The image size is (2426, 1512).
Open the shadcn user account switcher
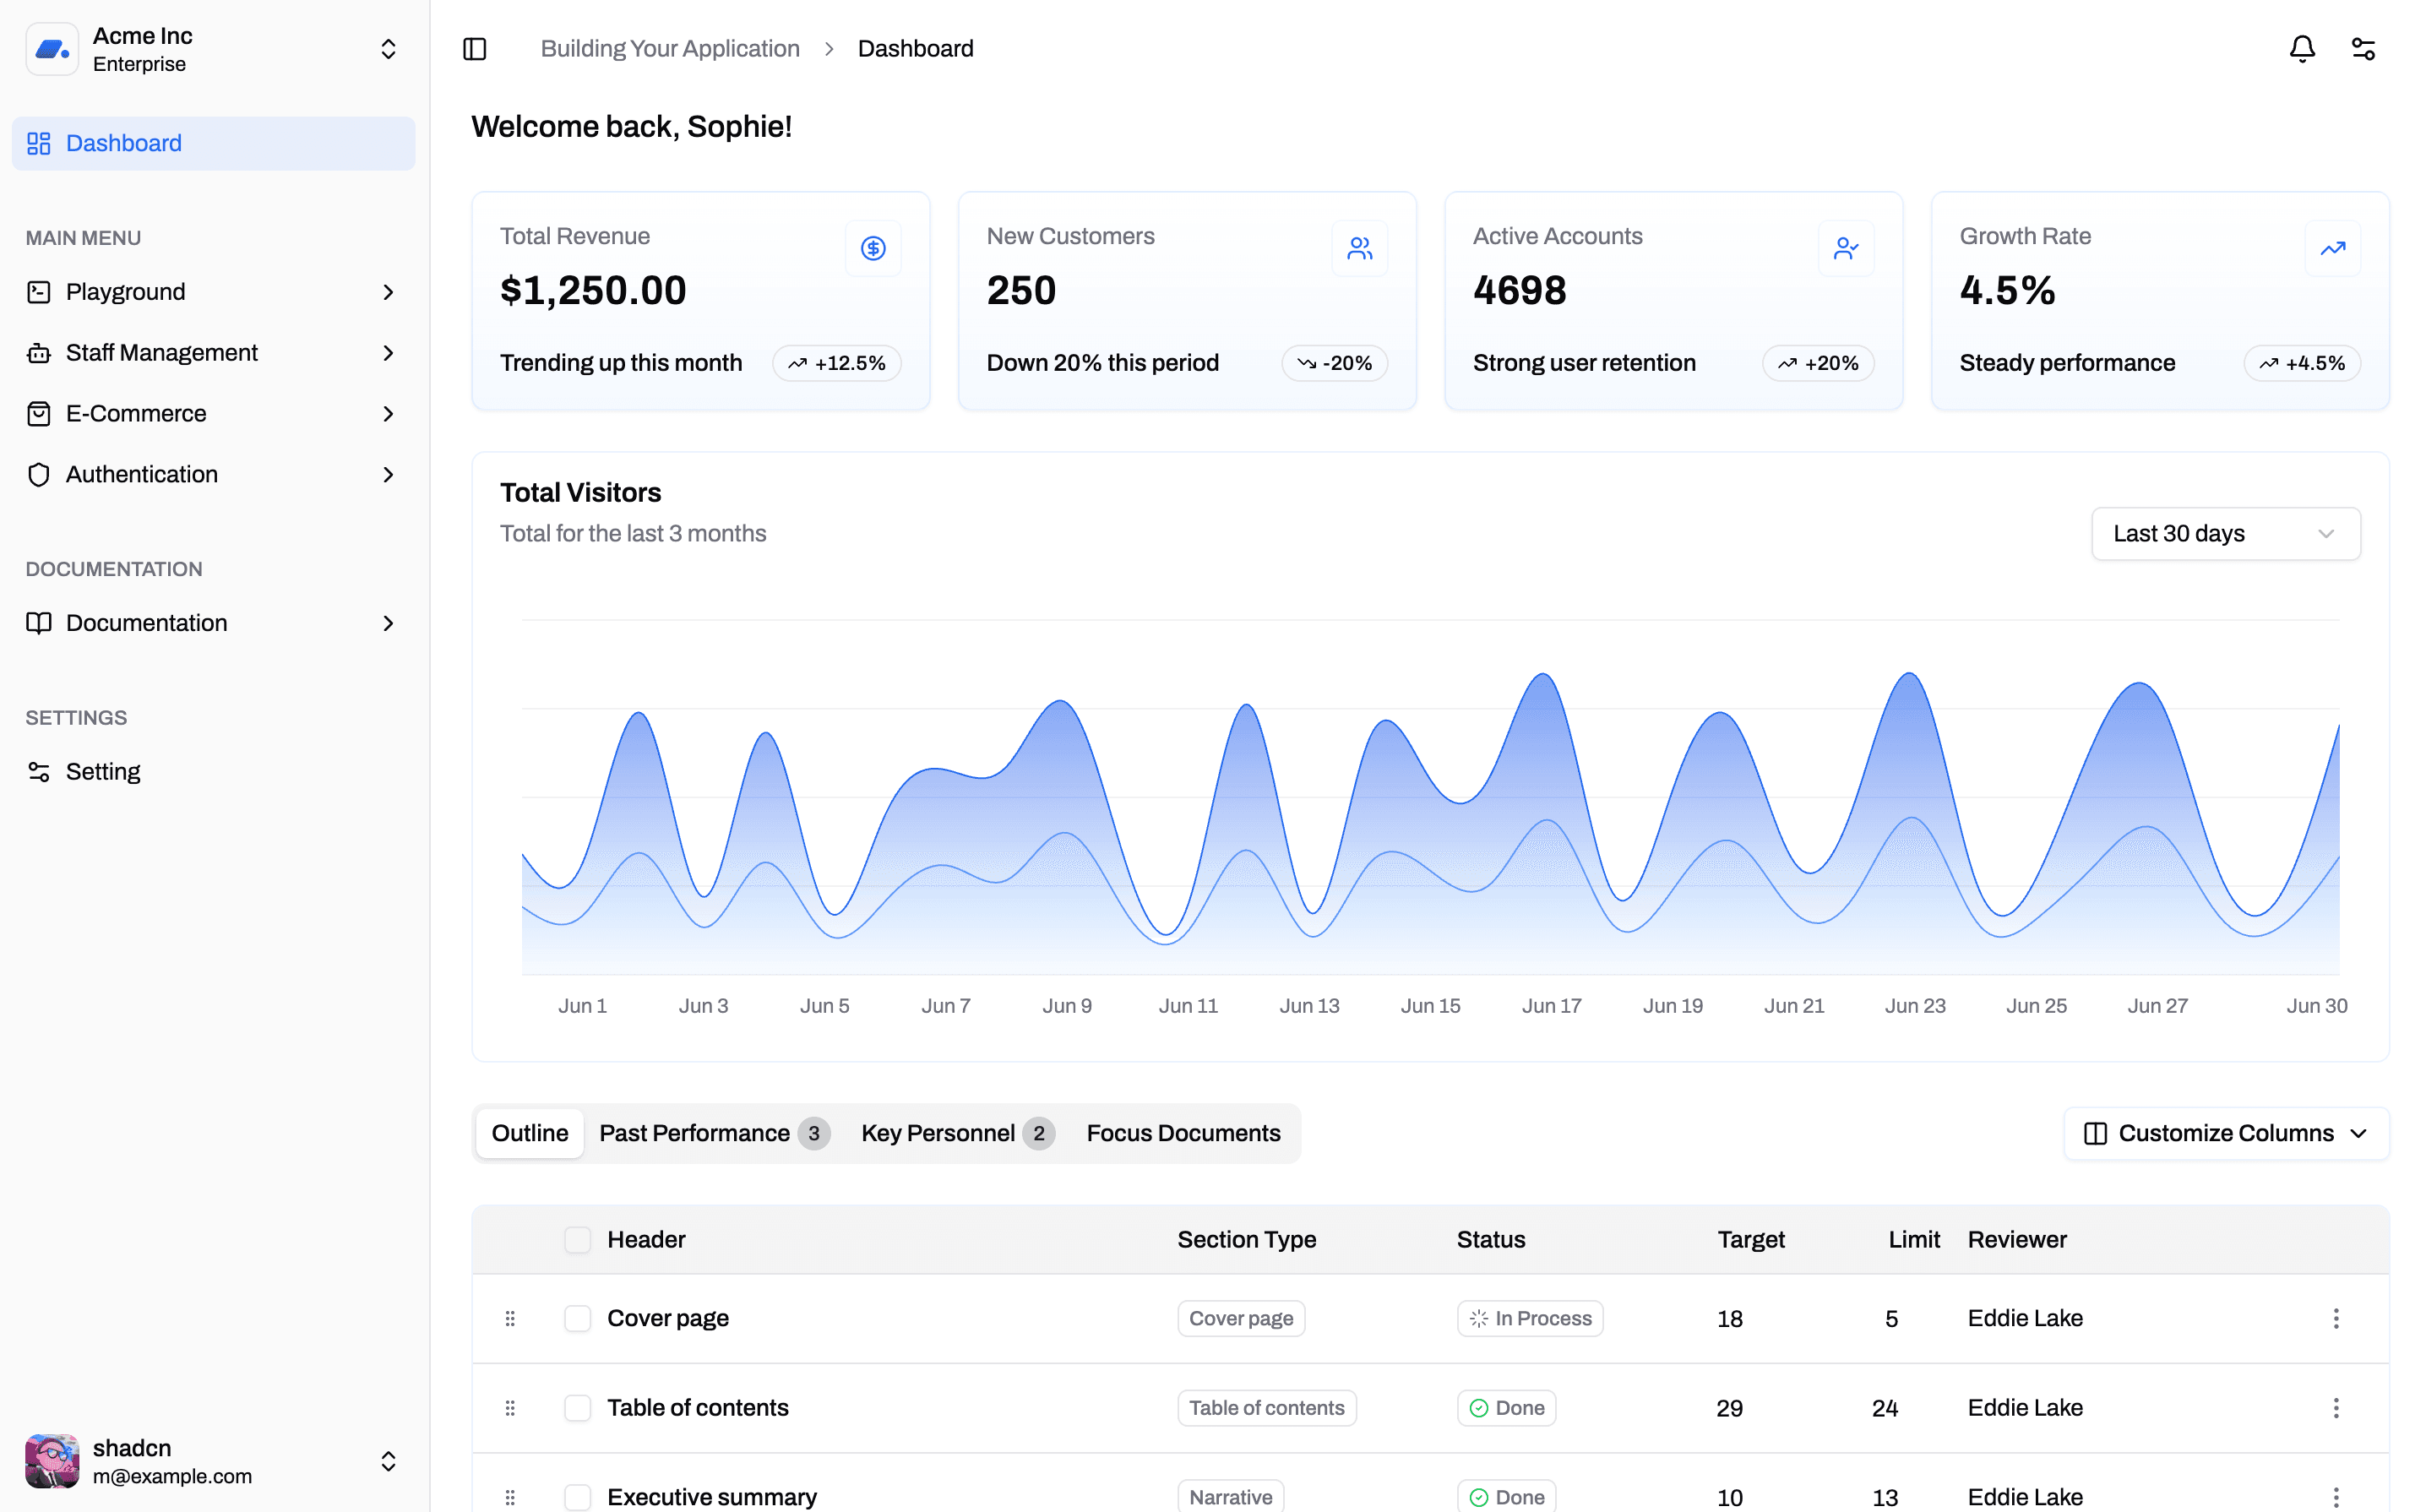pyautogui.click(x=212, y=1461)
